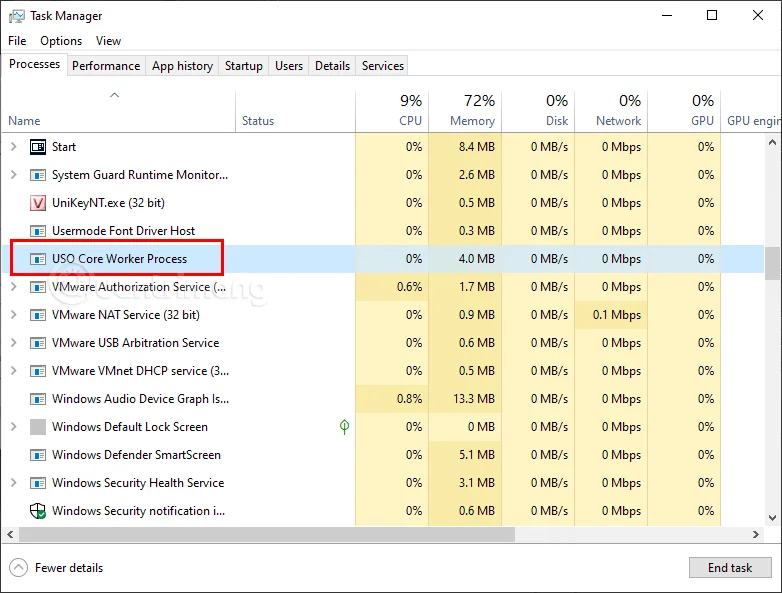Viewport: 782px width, 593px height.
Task: Click the VMware VMnet DHCP service icon
Action: (38, 371)
